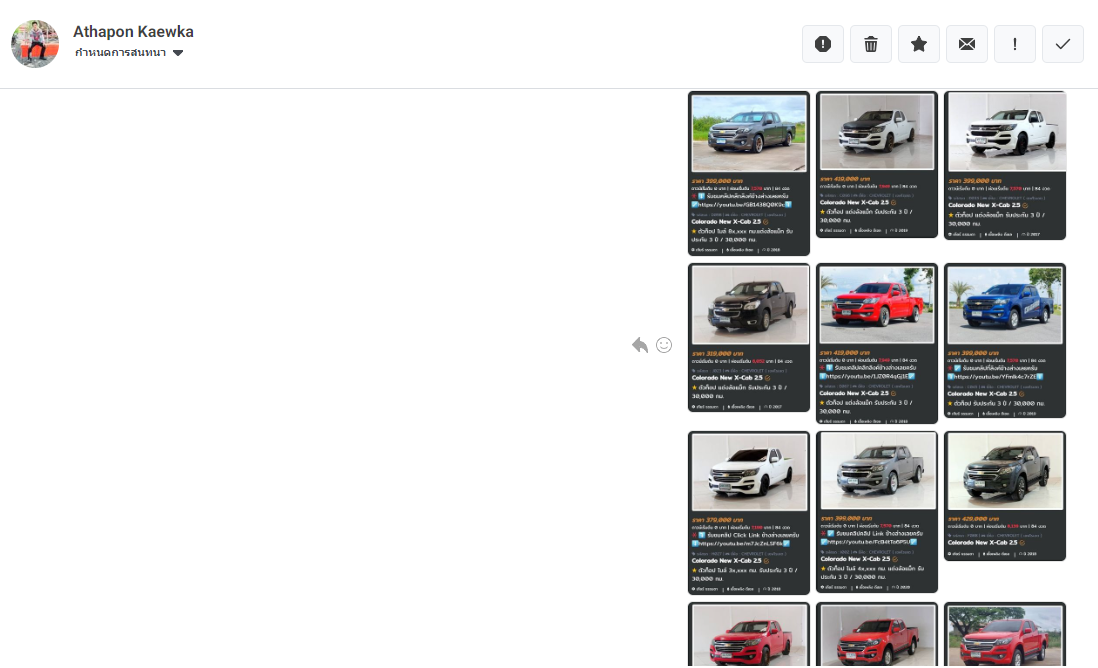Screen dimensions: 1098x668
Task: Mark the conversation done with the checkmark icon
Action: pyautogui.click(x=1062, y=44)
